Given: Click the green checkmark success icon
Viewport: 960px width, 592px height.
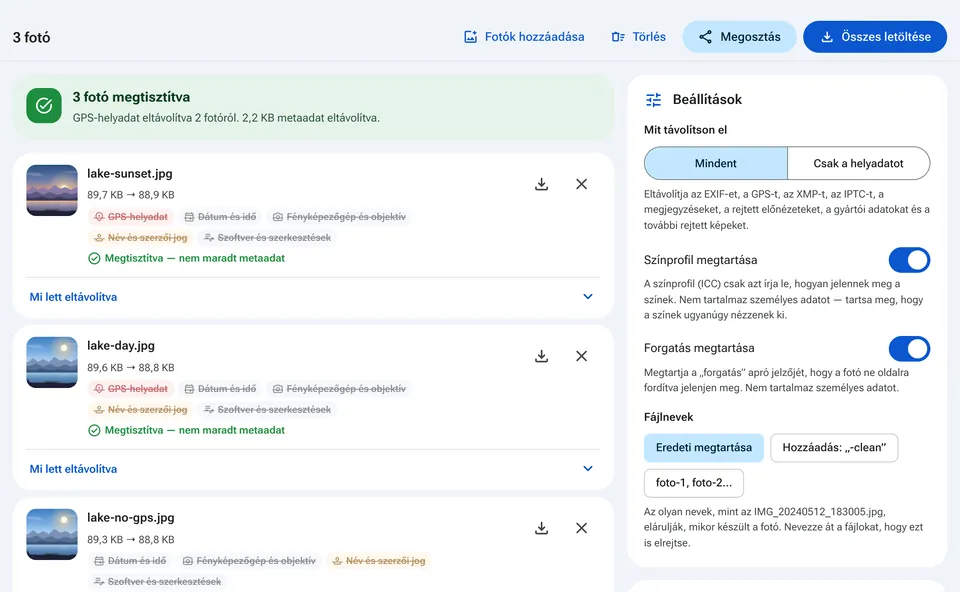Looking at the screenshot, I should click(44, 105).
